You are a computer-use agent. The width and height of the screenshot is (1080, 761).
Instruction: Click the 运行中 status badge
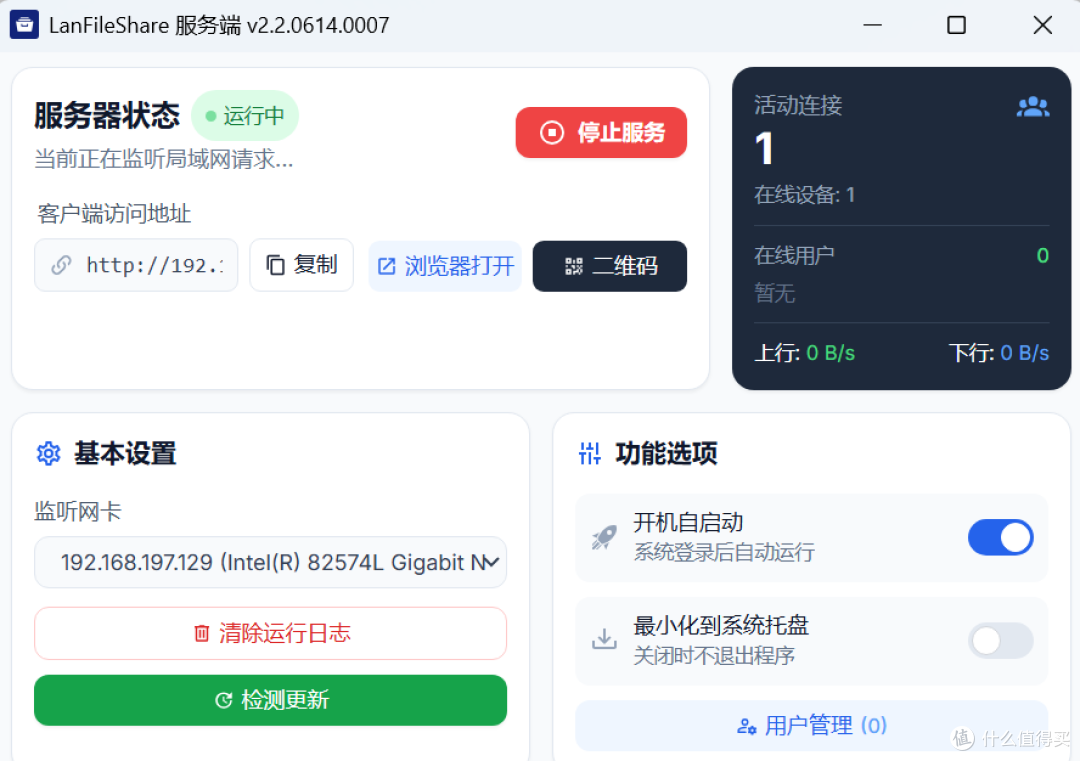(245, 116)
